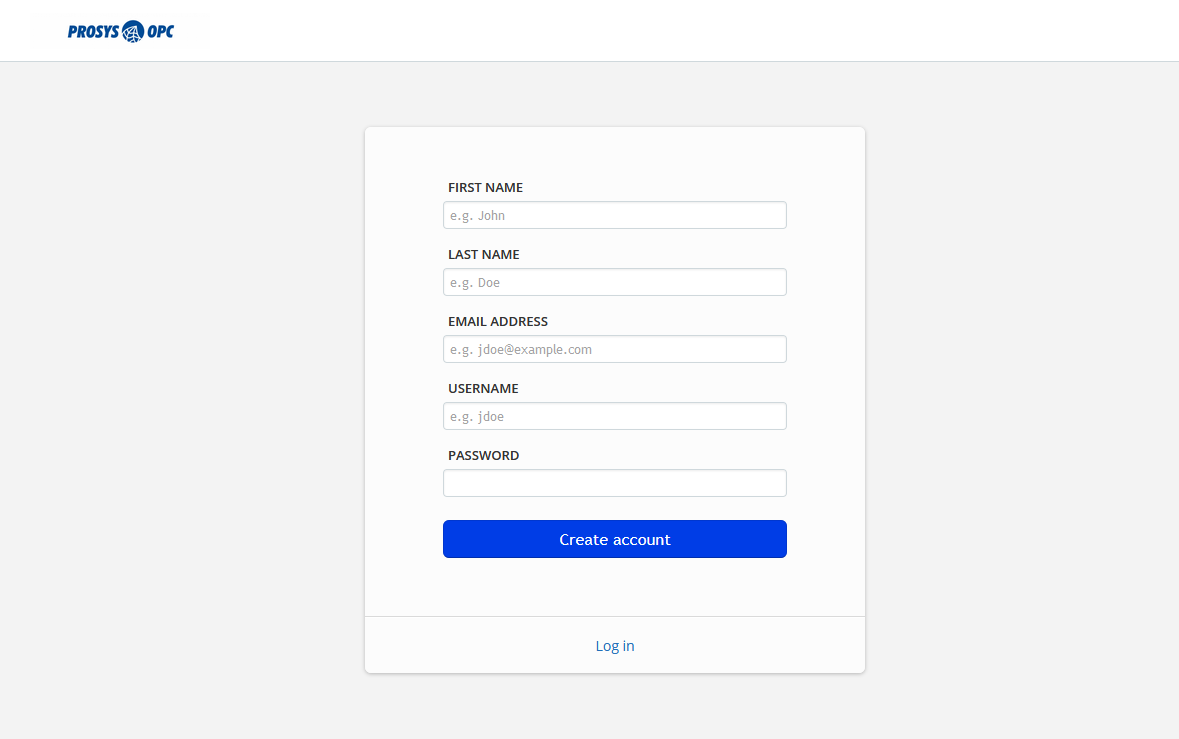
Task: Click blank card area below Create account
Action: click(614, 587)
